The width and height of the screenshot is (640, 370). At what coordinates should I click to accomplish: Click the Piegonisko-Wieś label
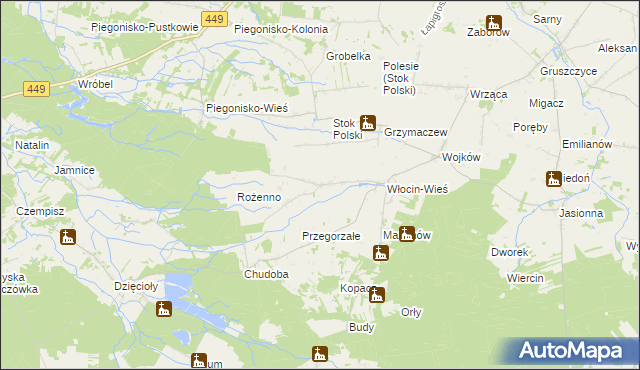(247, 109)
